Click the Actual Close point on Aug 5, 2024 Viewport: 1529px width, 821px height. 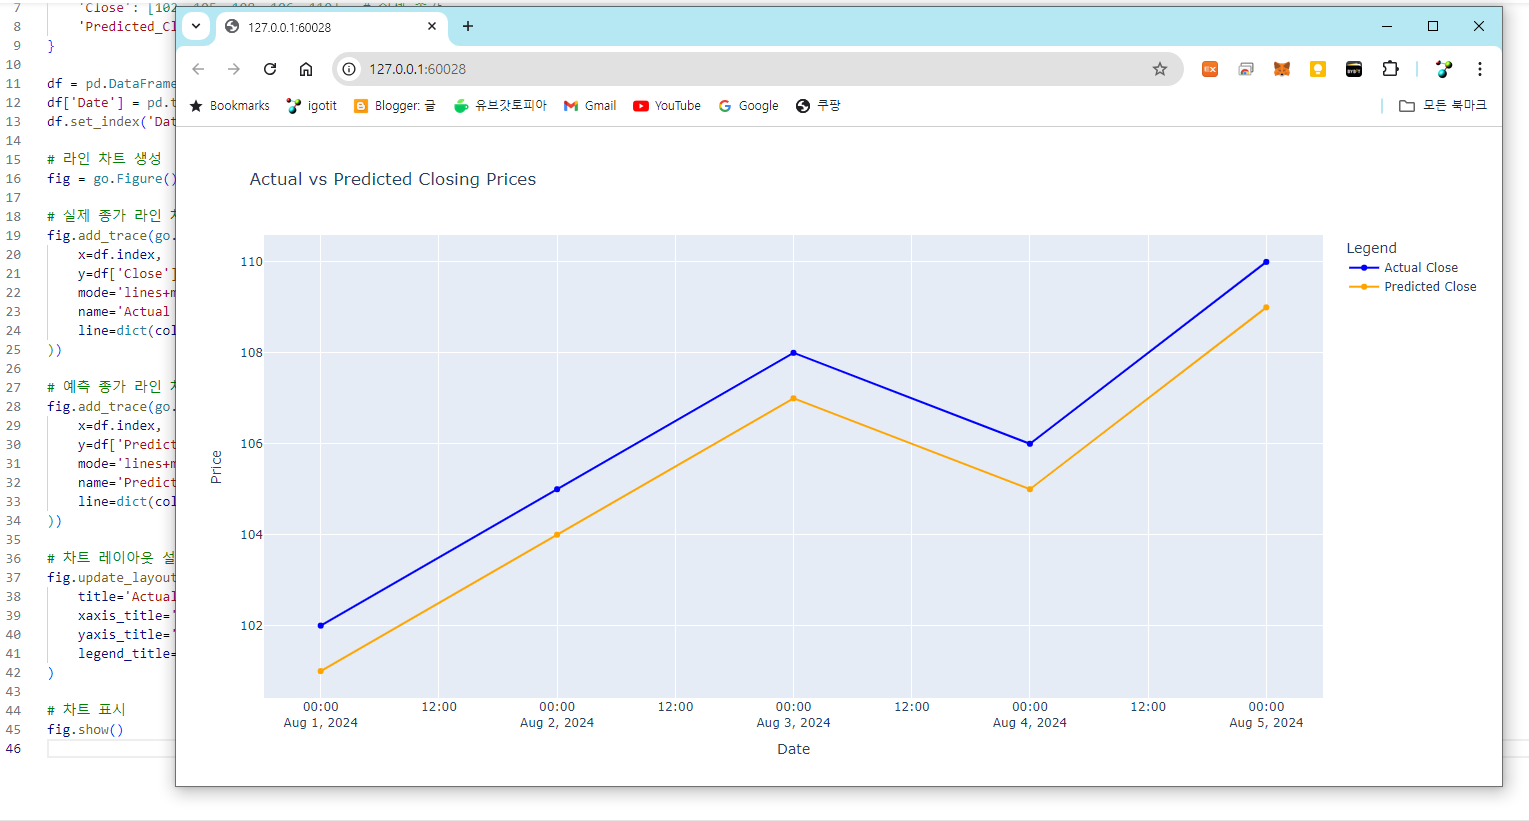point(1266,262)
